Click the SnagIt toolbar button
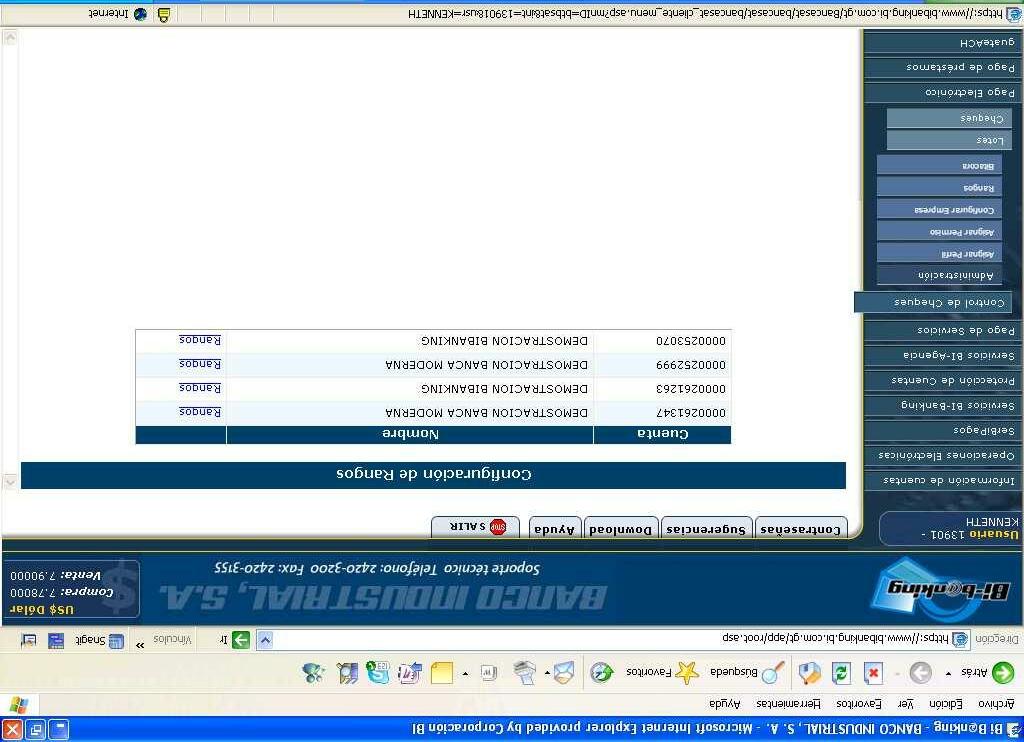Image resolution: width=1024 pixels, height=742 pixels. coord(98,640)
